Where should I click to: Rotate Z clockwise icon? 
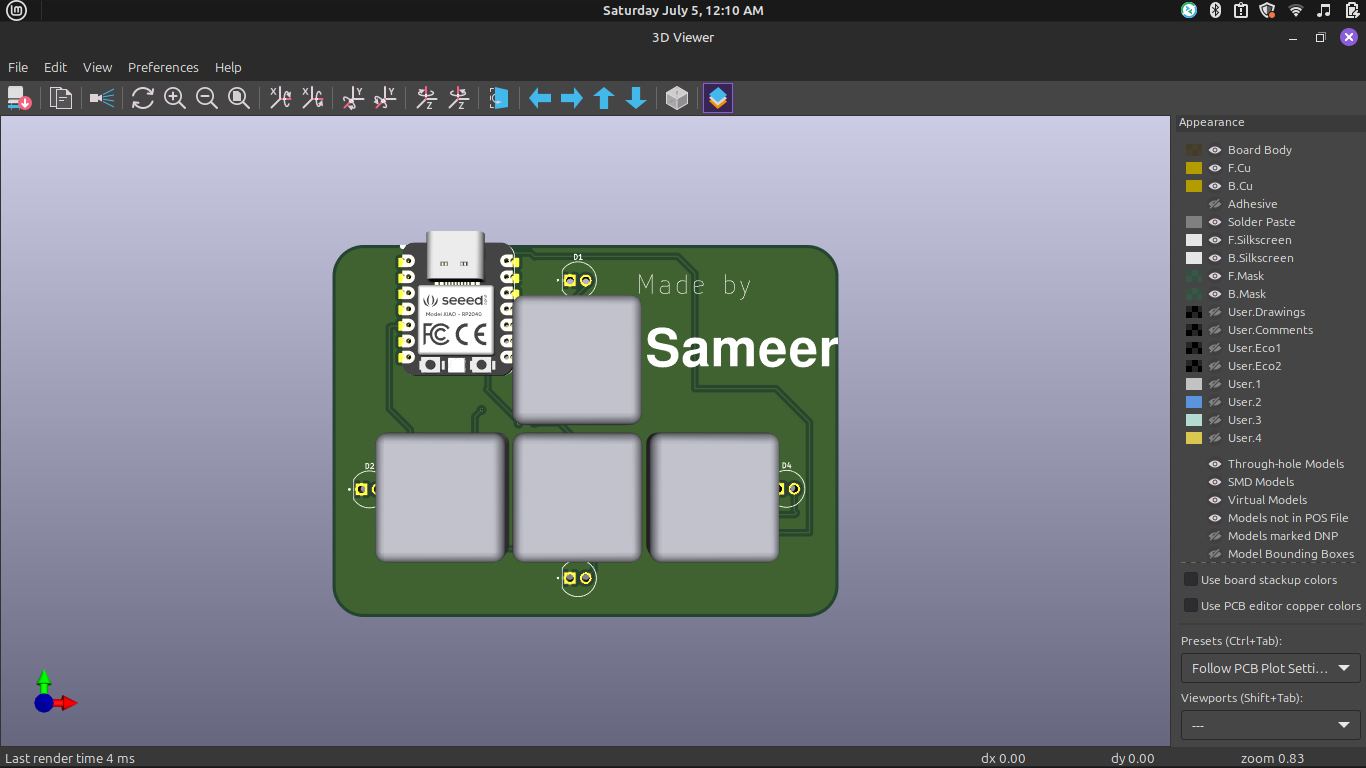click(427, 98)
